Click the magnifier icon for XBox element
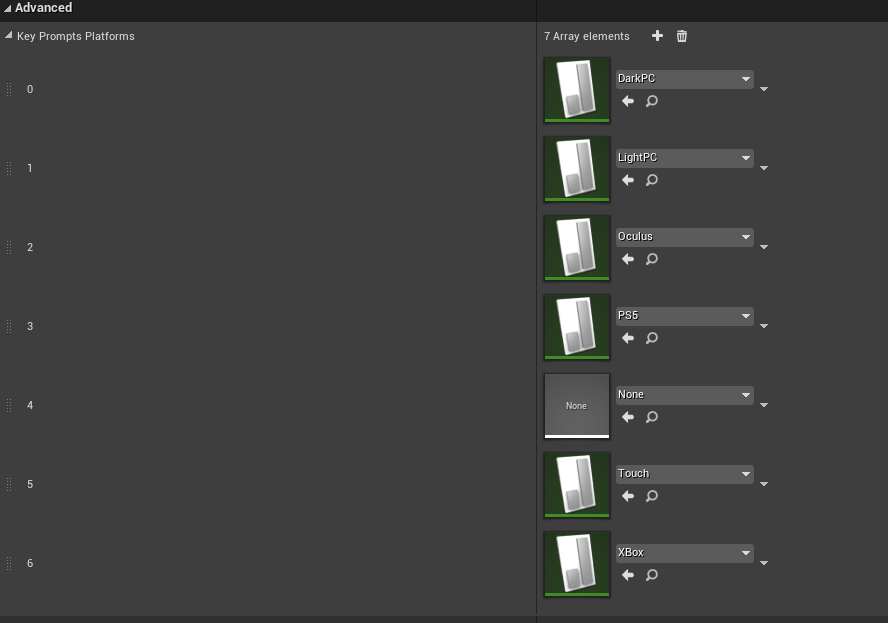The image size is (888, 623). point(652,575)
